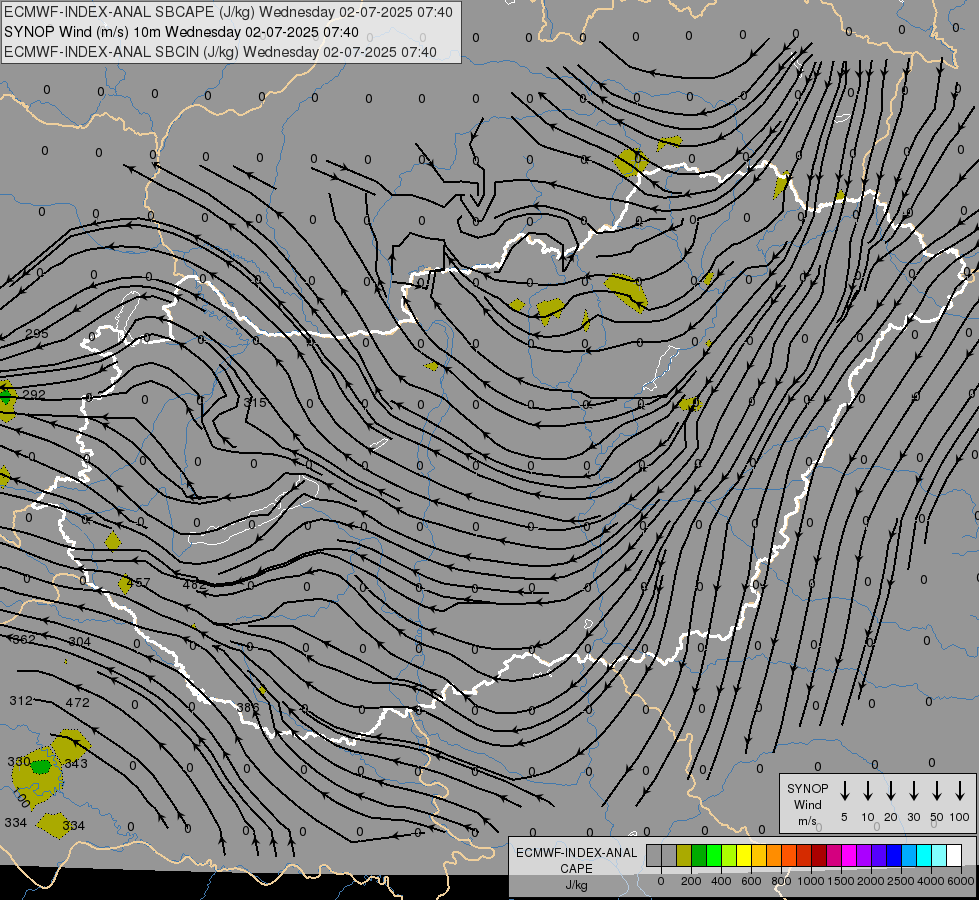Screen dimensions: 979x900
Task: Click the 'ECMWF-INDEX-ANAL CAPE J/kg' legend label
Action: pos(576,868)
